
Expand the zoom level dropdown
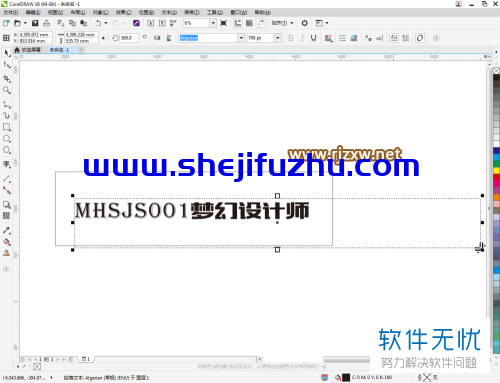pos(213,23)
